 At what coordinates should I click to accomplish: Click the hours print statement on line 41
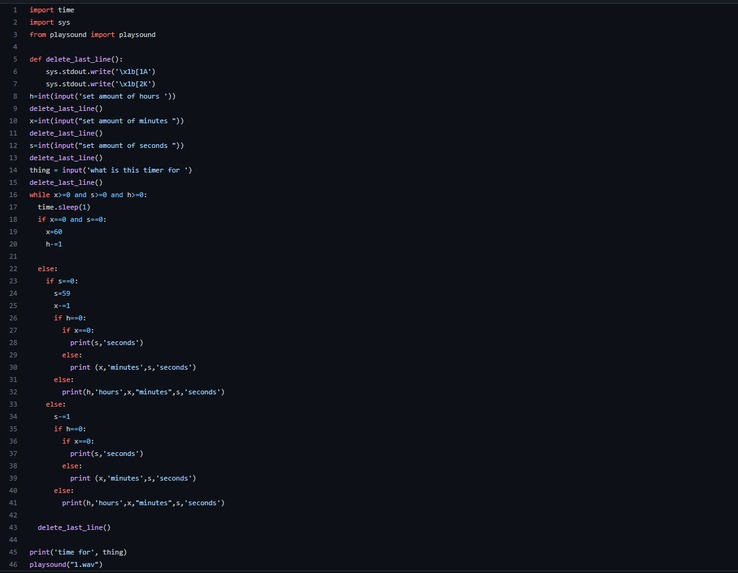pos(144,503)
